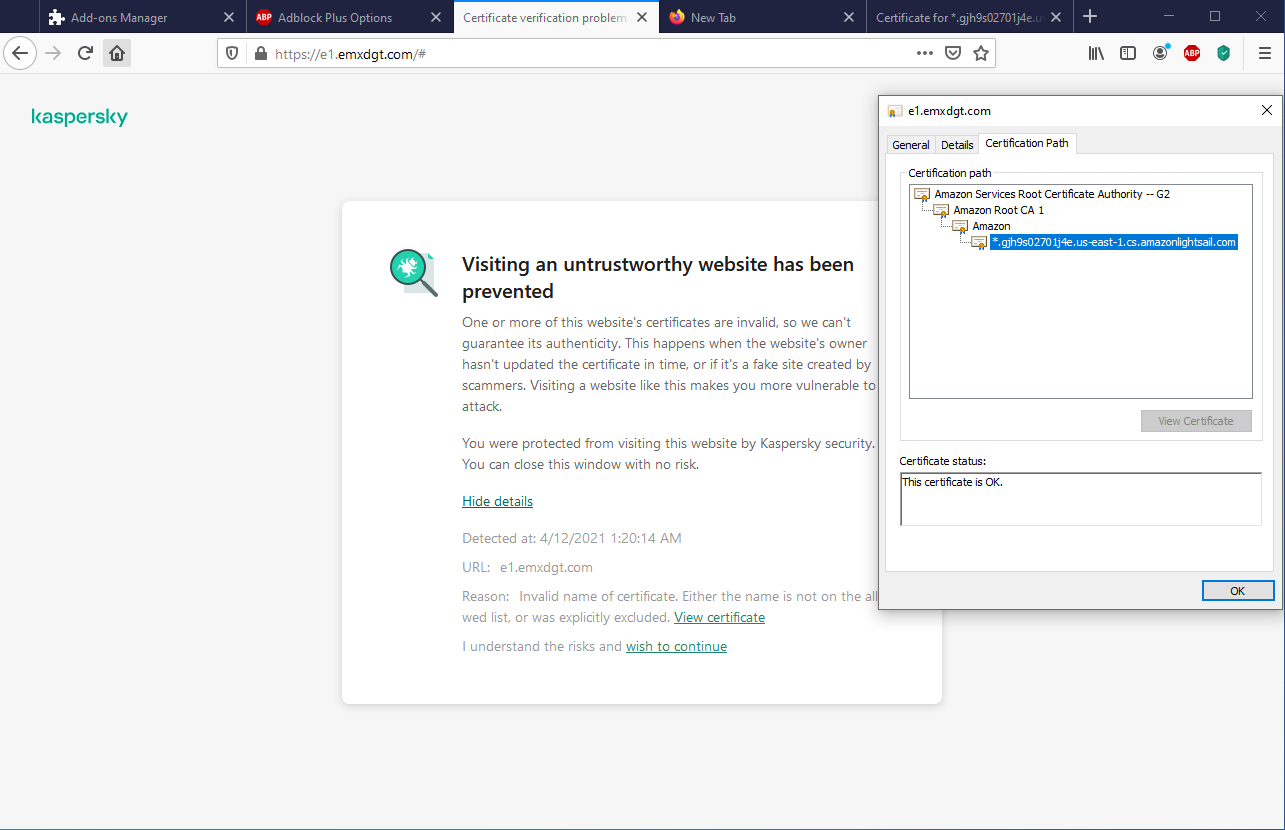Click the Hide details link

click(x=497, y=501)
